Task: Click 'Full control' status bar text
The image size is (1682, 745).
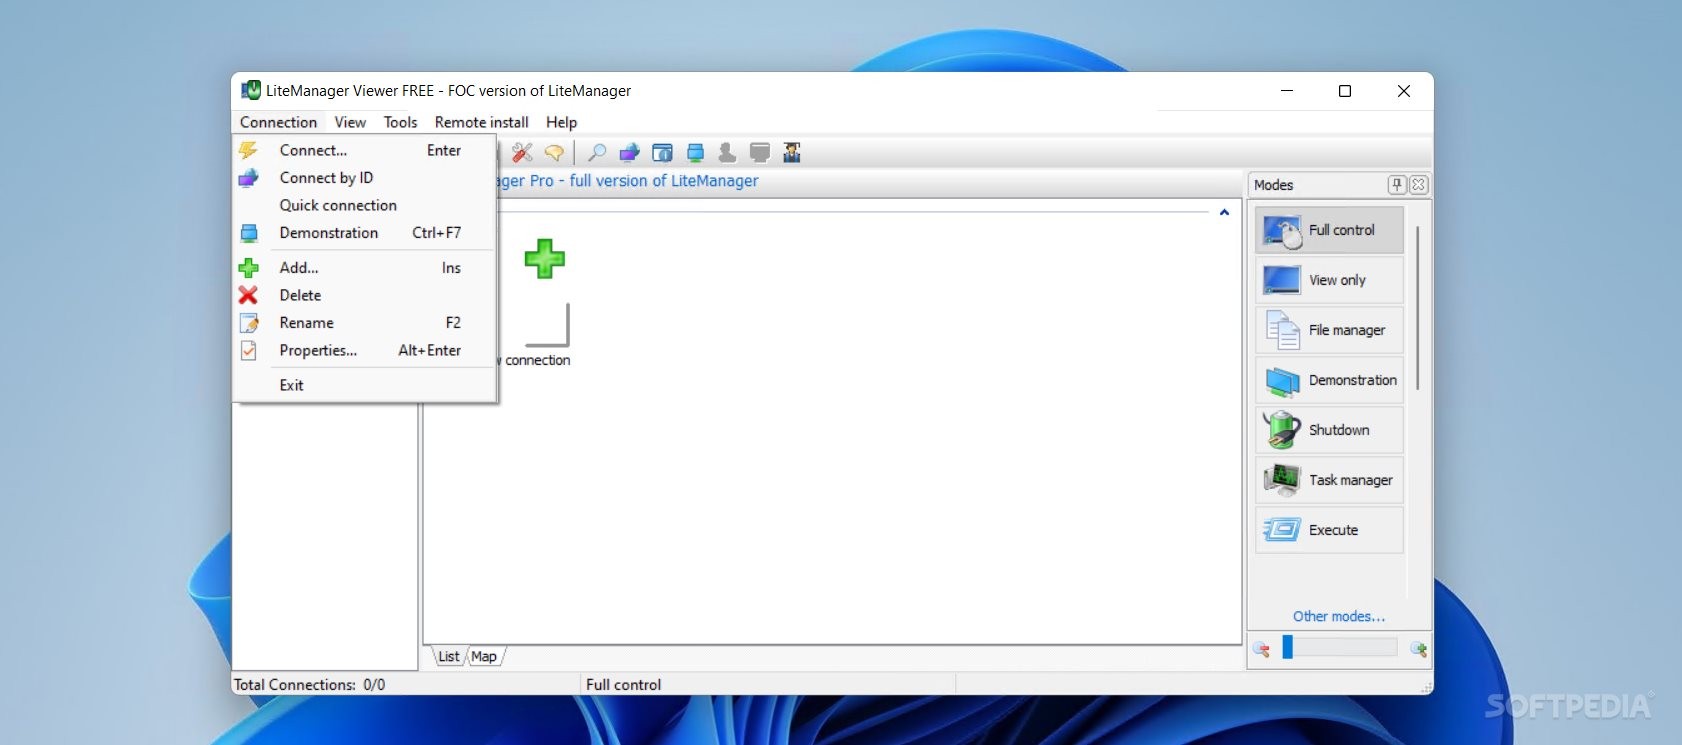Action: coord(624,685)
